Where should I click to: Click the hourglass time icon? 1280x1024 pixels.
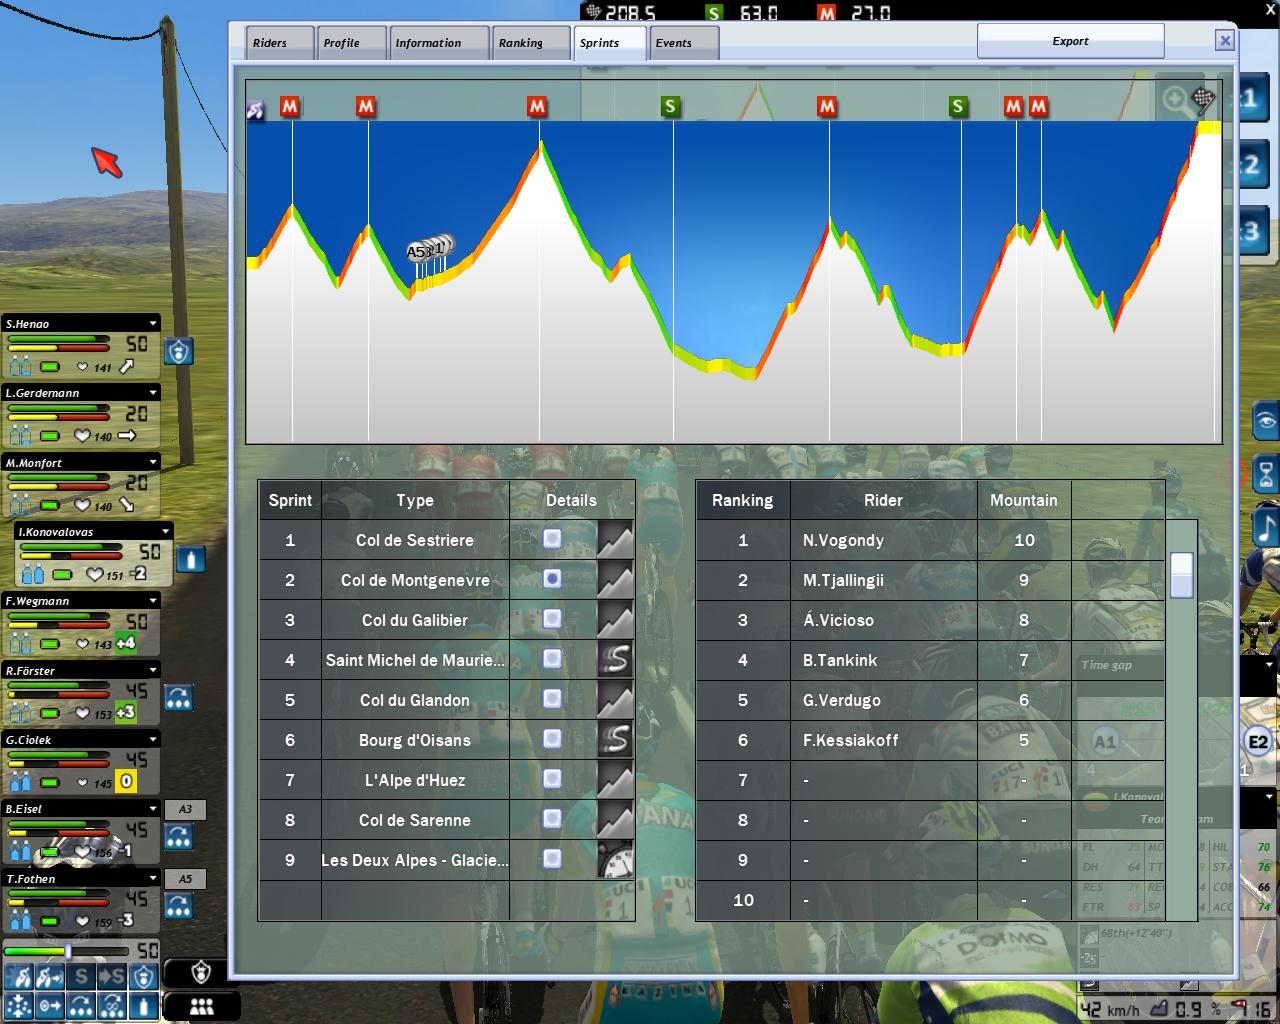pos(1266,474)
